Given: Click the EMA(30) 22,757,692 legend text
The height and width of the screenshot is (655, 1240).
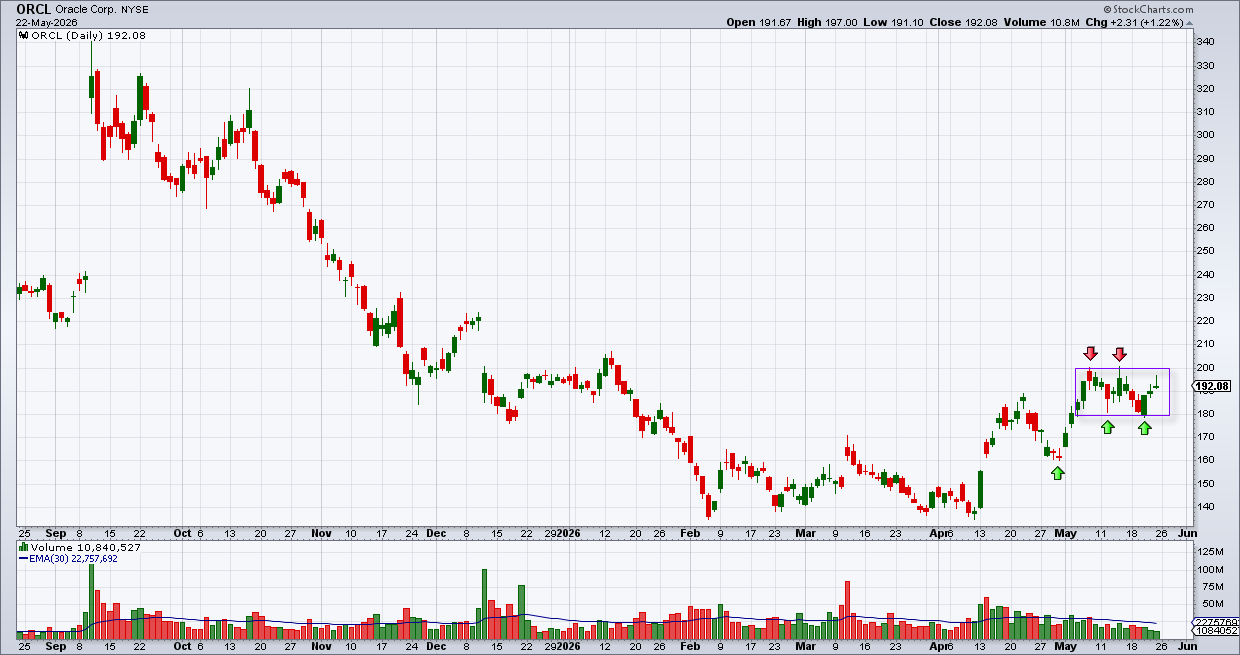Looking at the screenshot, I should point(73,559).
